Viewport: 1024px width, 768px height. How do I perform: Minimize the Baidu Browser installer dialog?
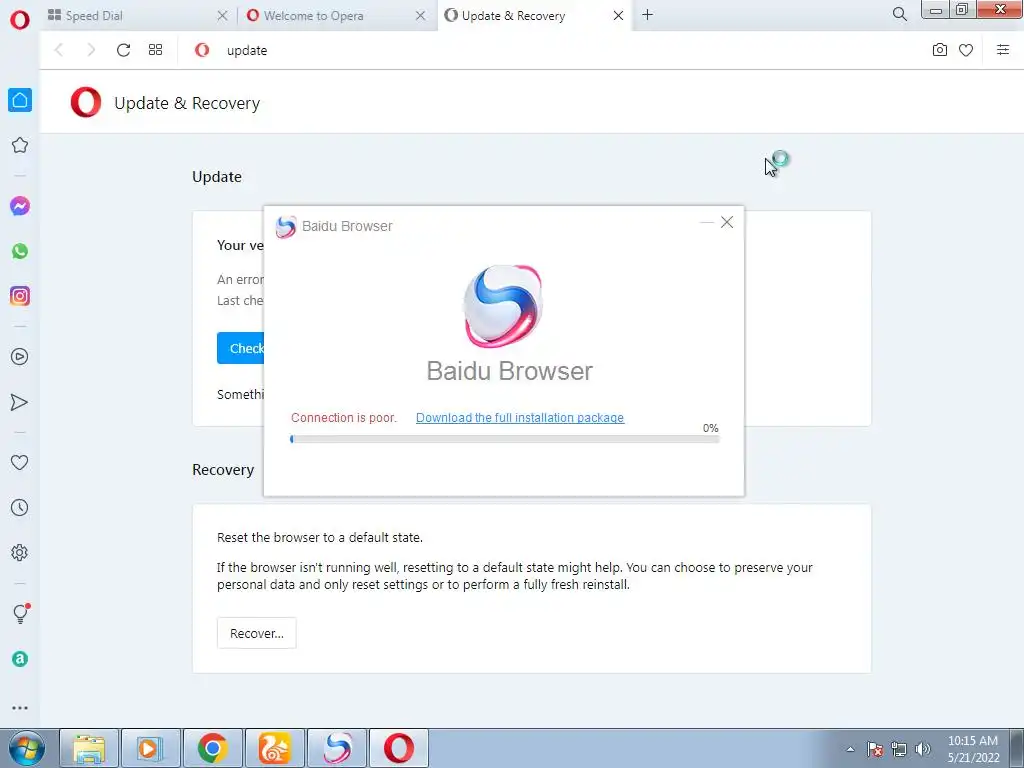click(707, 222)
